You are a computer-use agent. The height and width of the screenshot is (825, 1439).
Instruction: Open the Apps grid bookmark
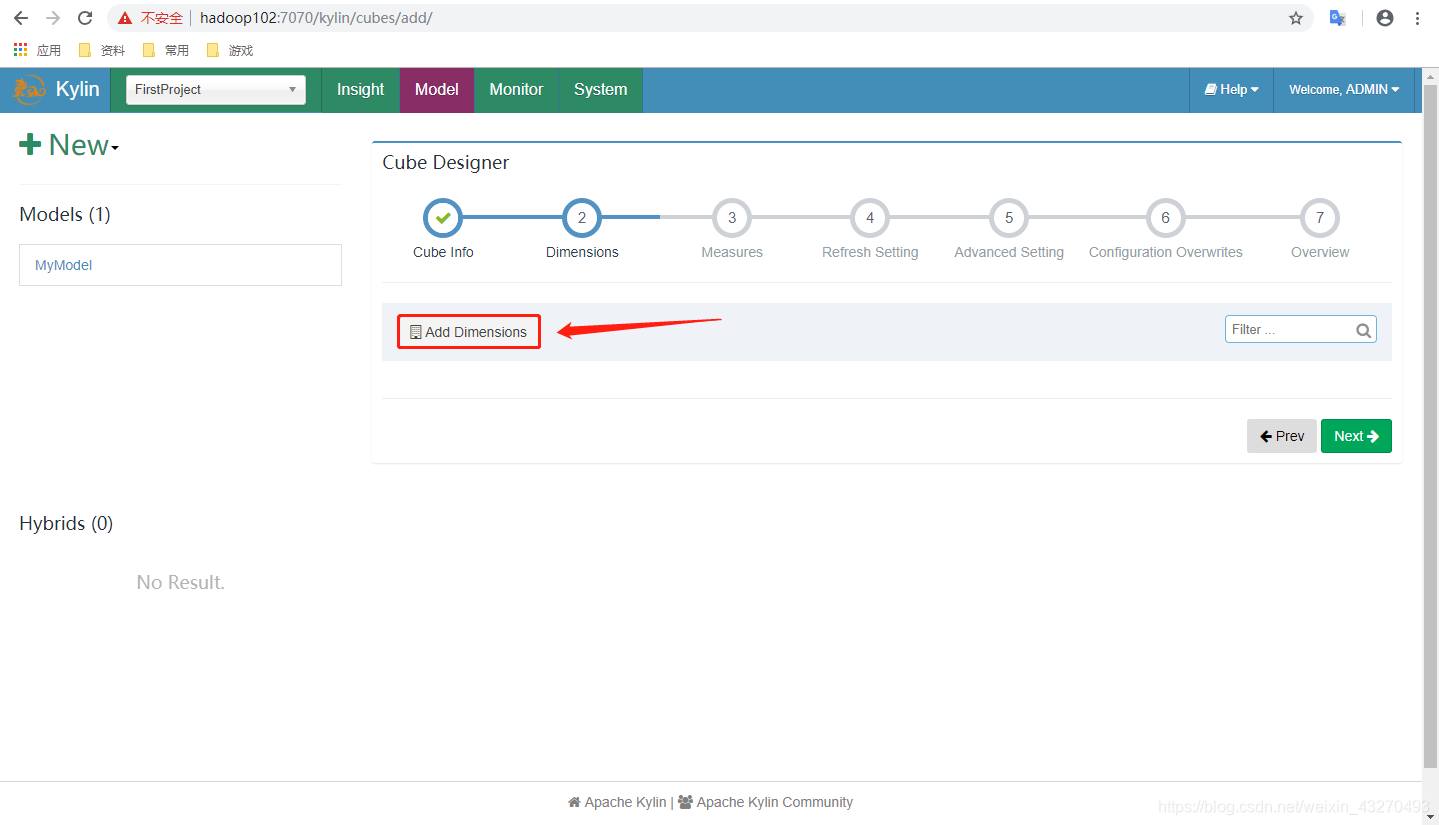[37, 50]
